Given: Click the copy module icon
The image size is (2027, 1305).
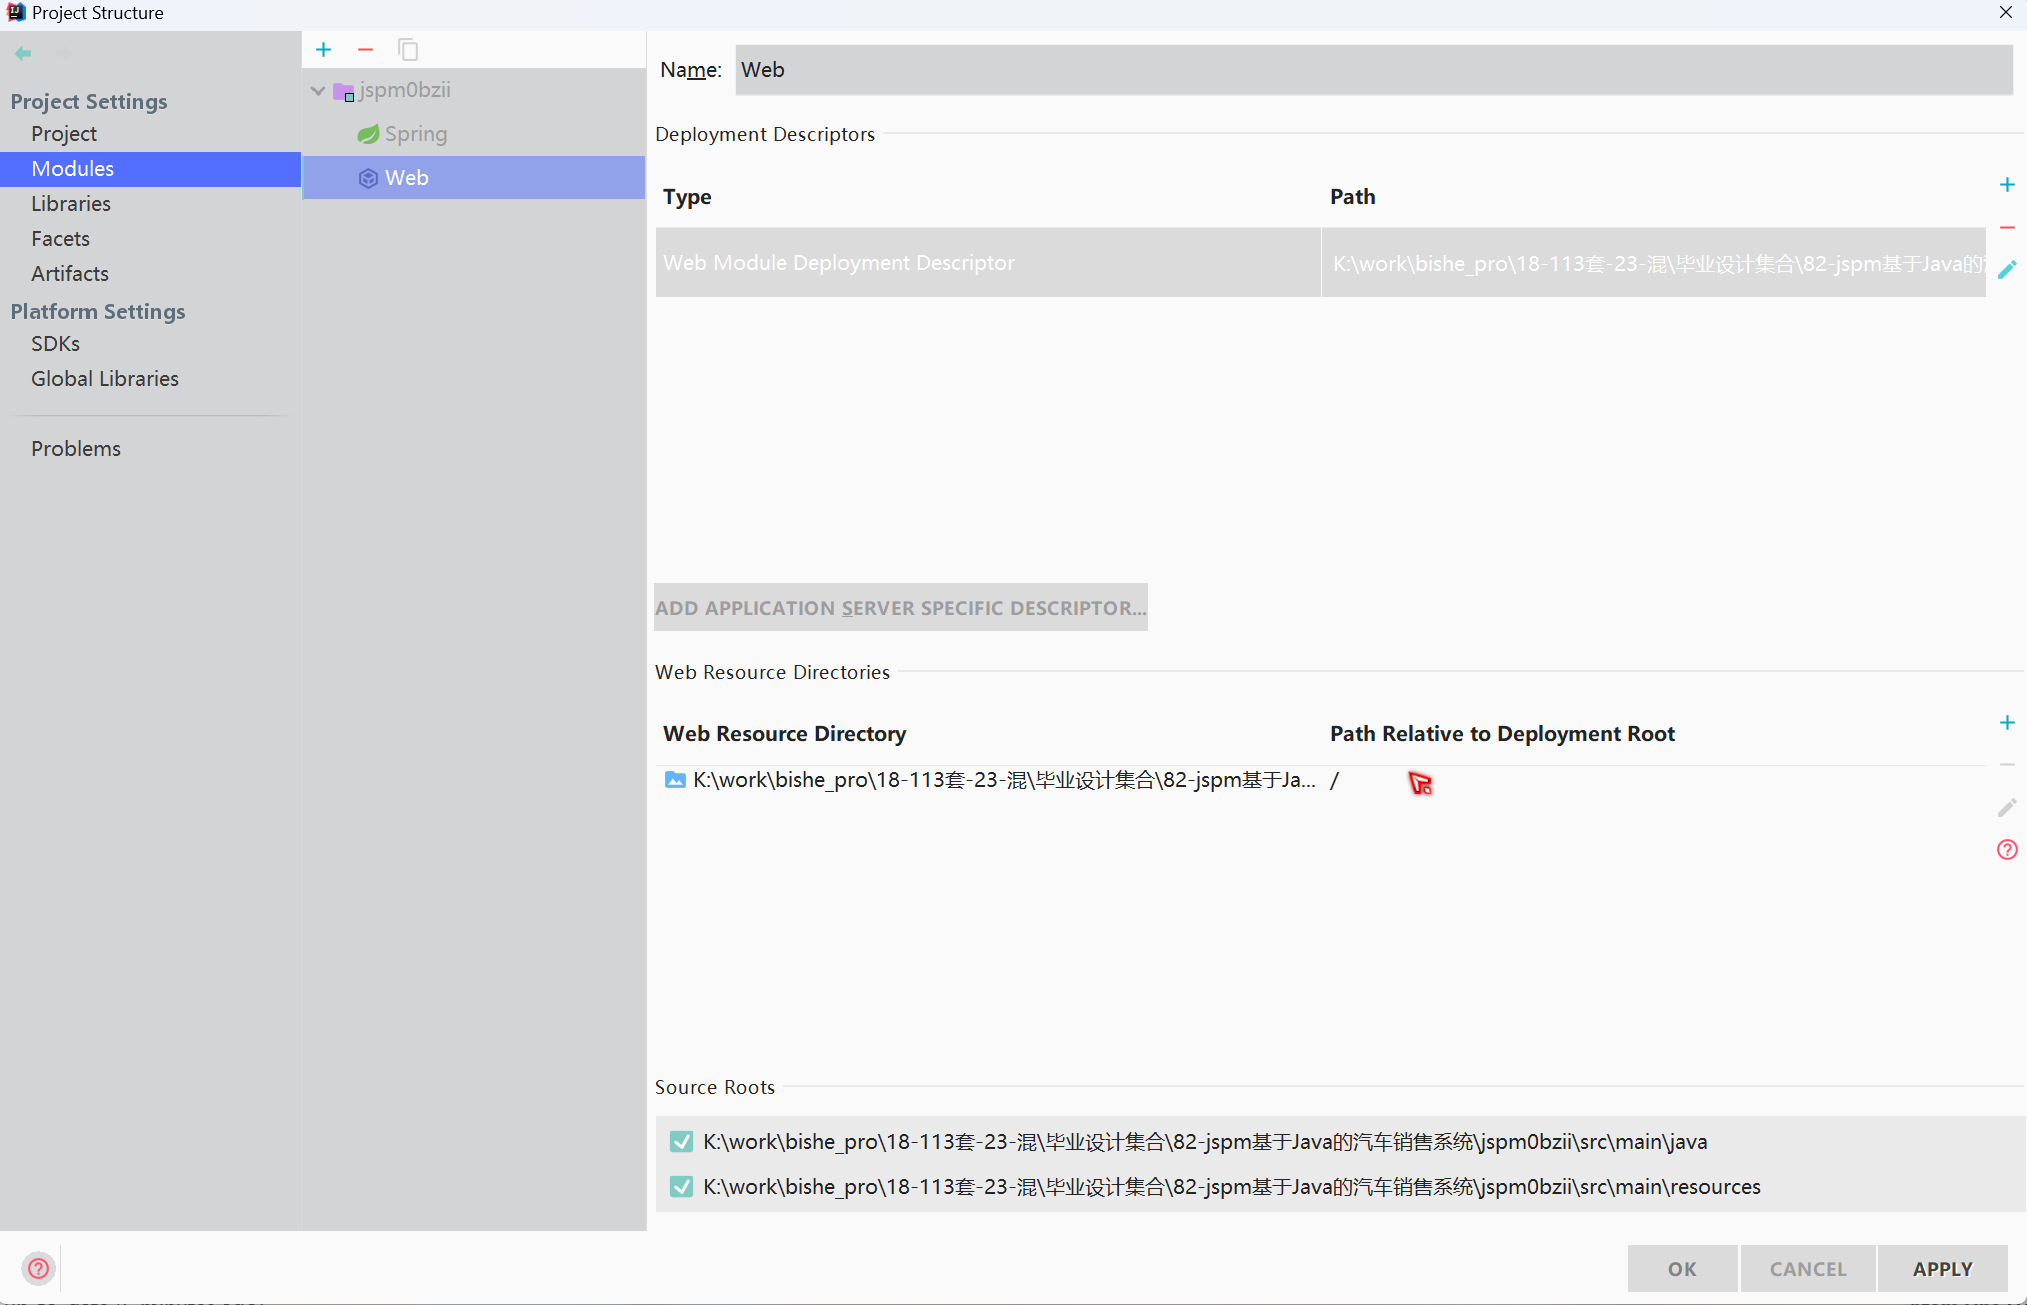Looking at the screenshot, I should (x=408, y=50).
